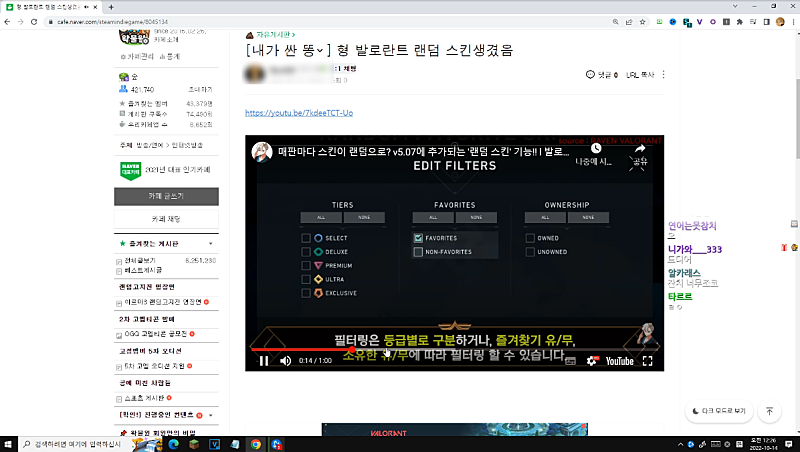Click ALL button under FAVORITES
The height and width of the screenshot is (452, 800).
tap(433, 217)
